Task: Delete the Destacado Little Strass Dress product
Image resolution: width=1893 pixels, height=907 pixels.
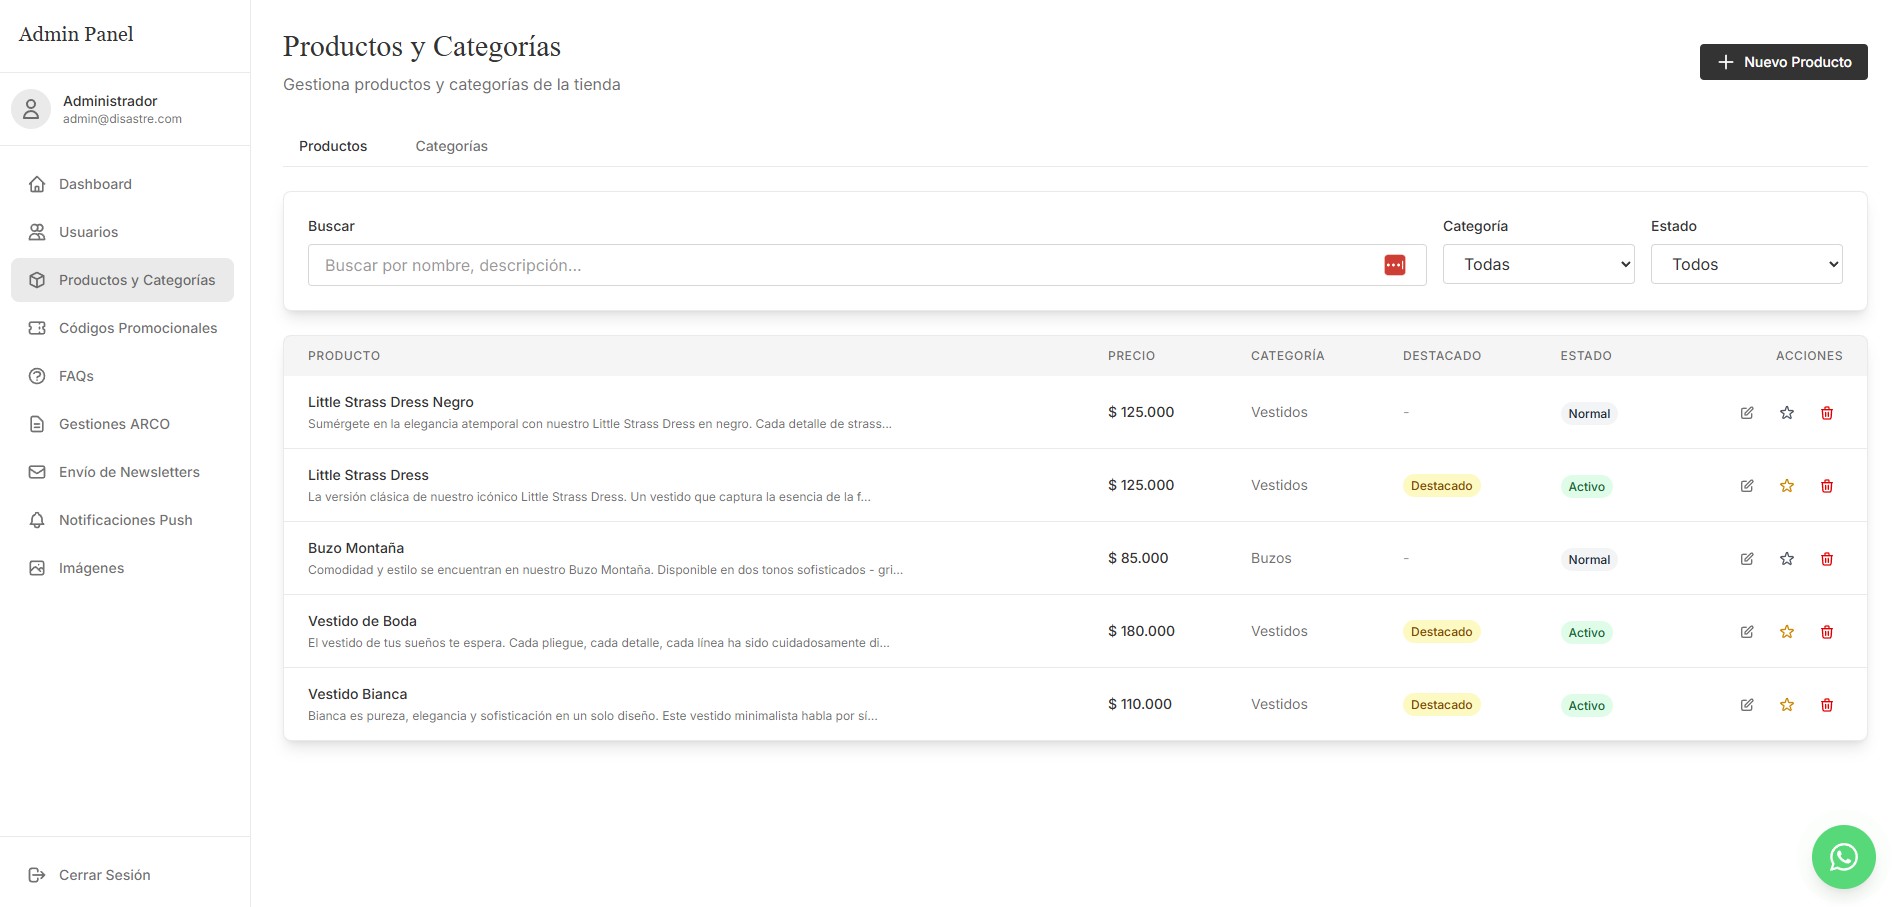Action: [x=1827, y=486]
